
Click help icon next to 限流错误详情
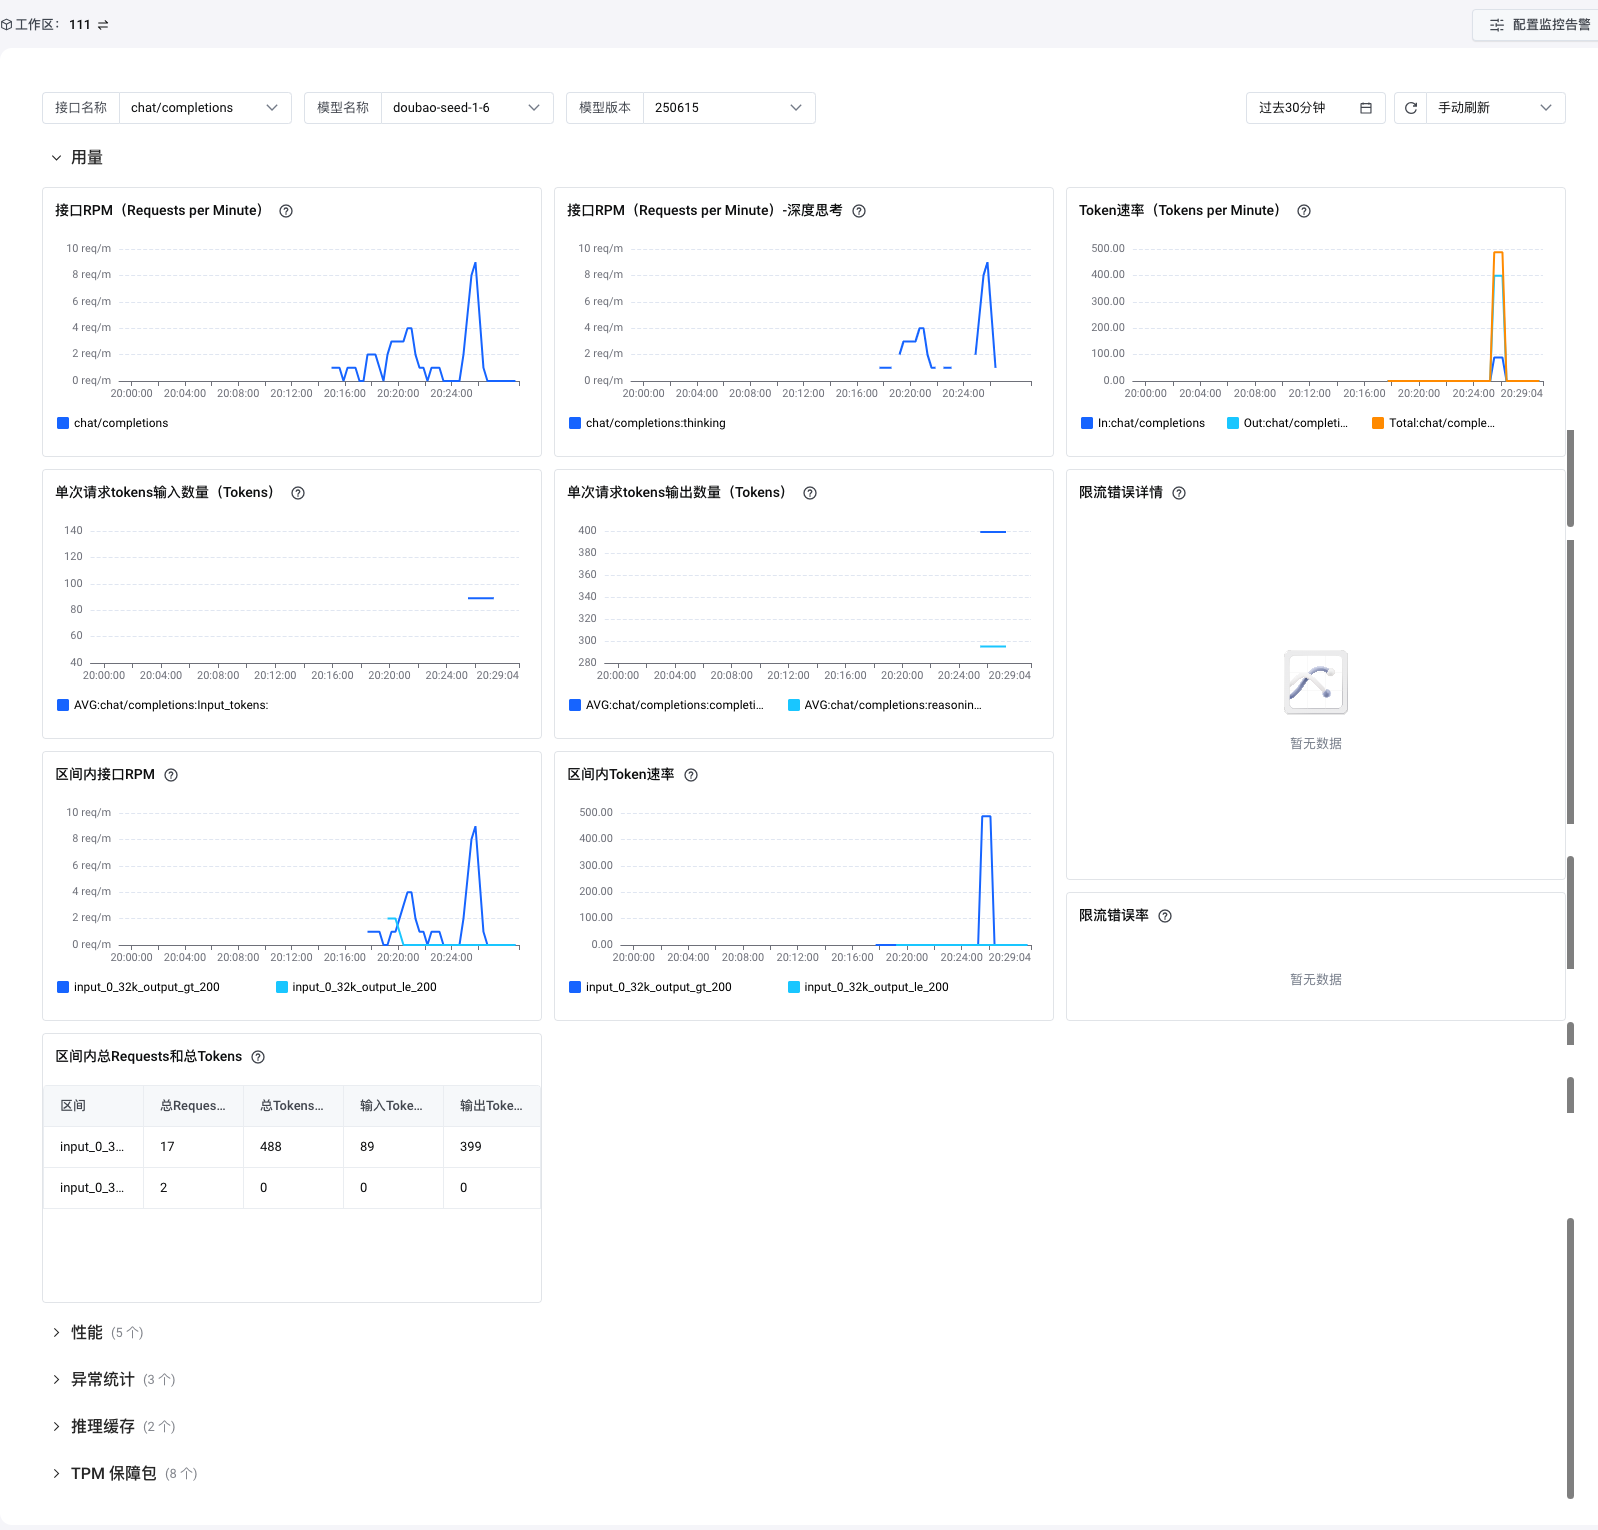(1179, 493)
